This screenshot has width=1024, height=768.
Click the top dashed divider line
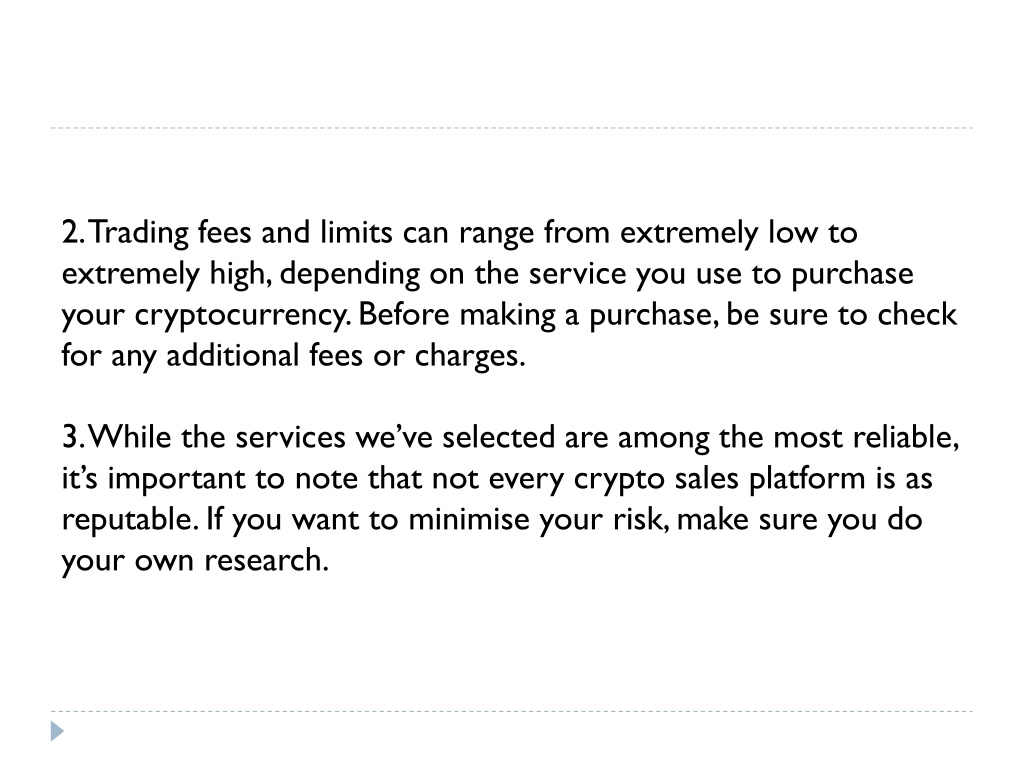tap(512, 128)
